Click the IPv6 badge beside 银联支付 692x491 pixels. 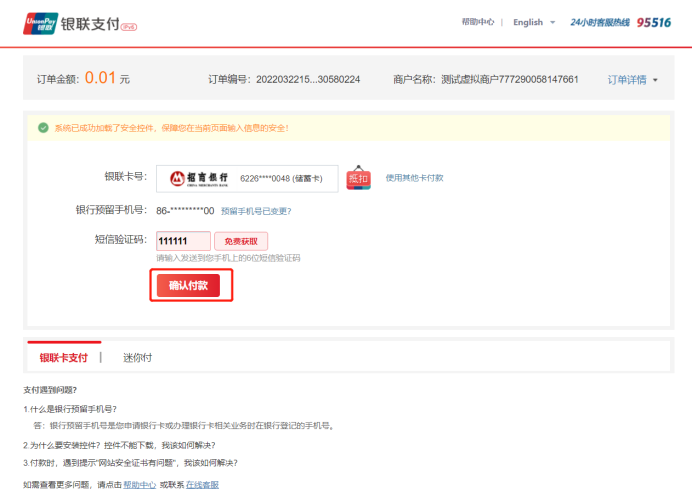128,27
